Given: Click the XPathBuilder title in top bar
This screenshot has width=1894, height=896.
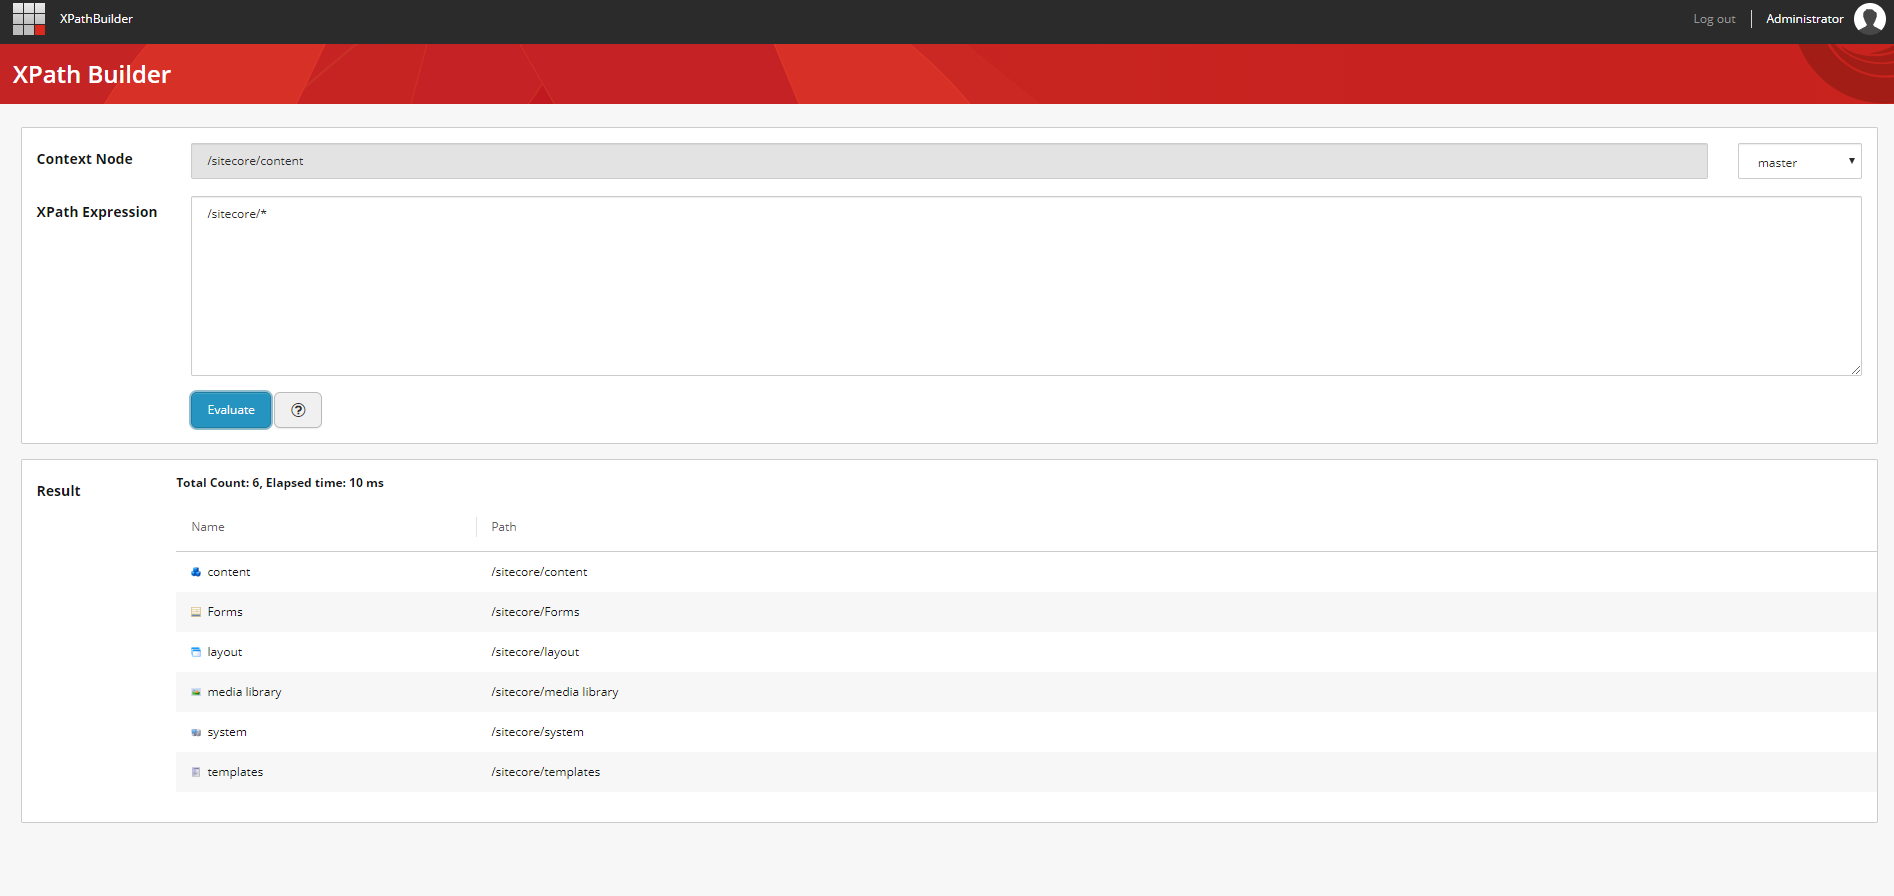Looking at the screenshot, I should coord(96,19).
